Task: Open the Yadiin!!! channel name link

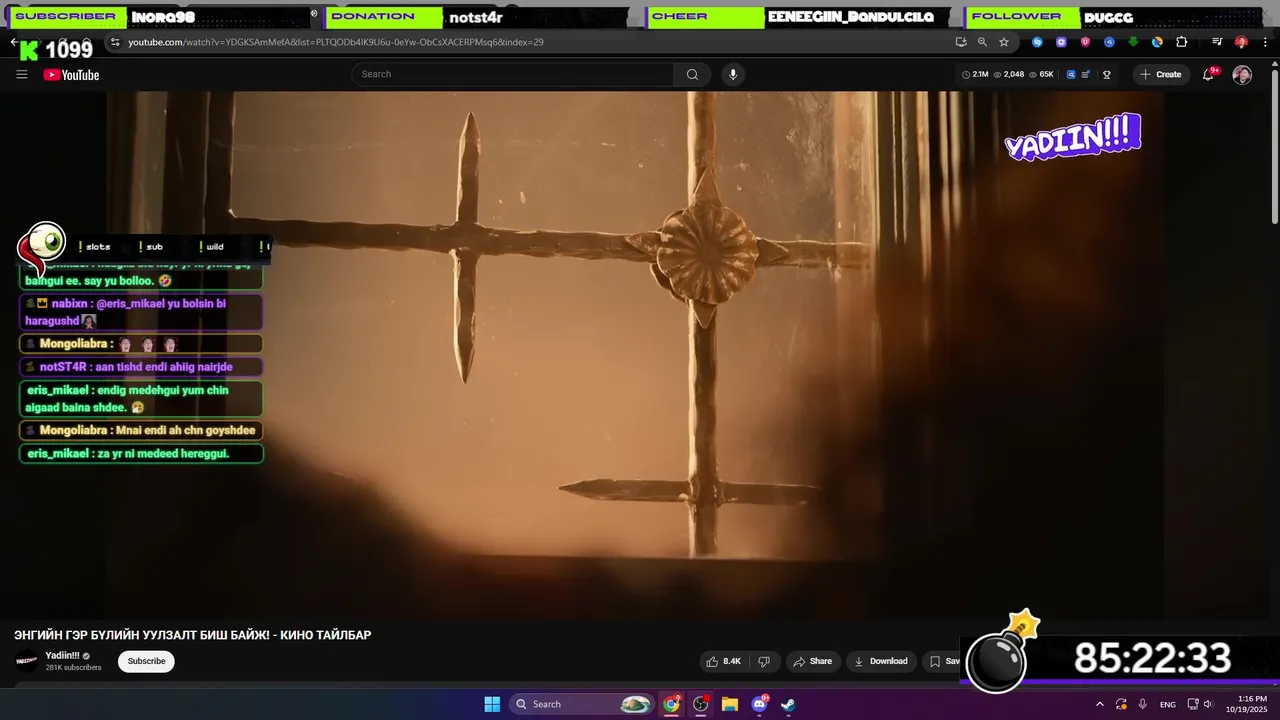Action: coord(62,656)
